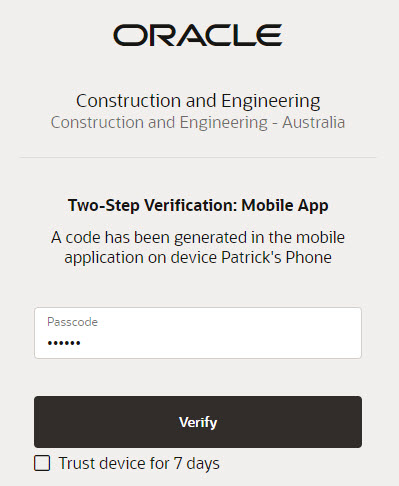This screenshot has width=399, height=486.
Task: Click the Construction and Engineering - Australia subtitle
Action: click(x=198, y=123)
